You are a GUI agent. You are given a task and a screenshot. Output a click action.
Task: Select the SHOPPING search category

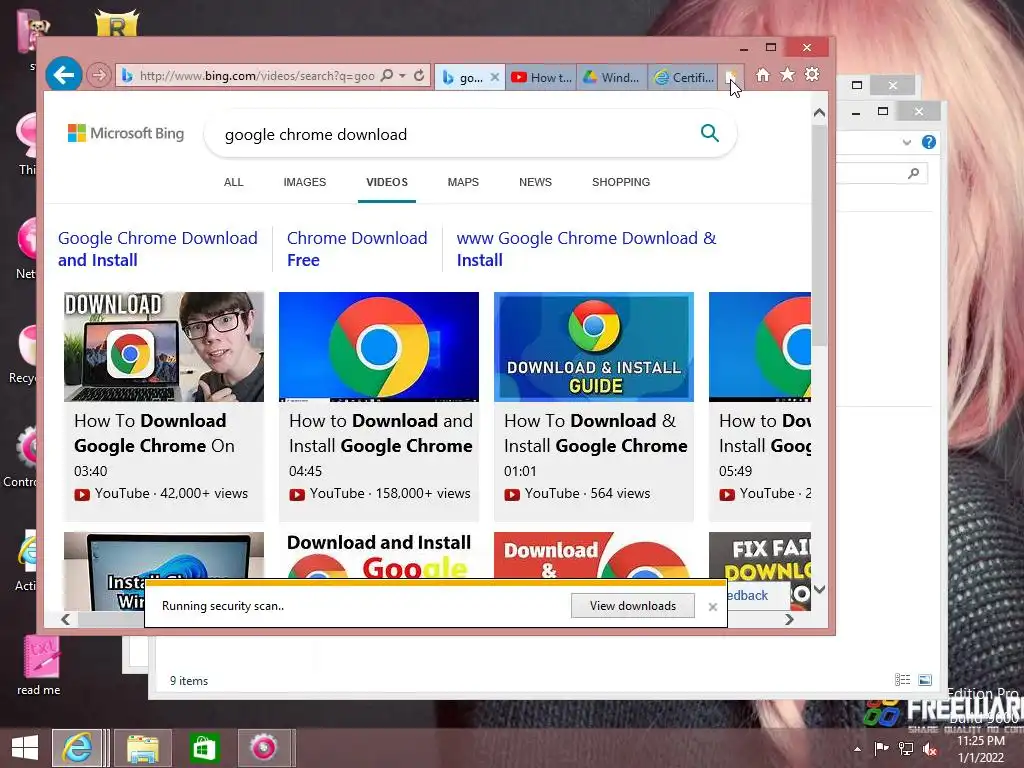620,182
